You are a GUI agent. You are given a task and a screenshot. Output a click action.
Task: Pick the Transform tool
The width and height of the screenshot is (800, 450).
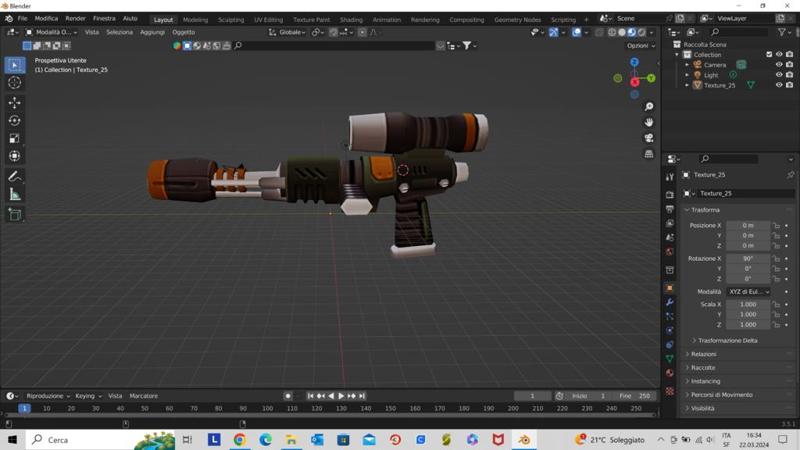tap(15, 156)
